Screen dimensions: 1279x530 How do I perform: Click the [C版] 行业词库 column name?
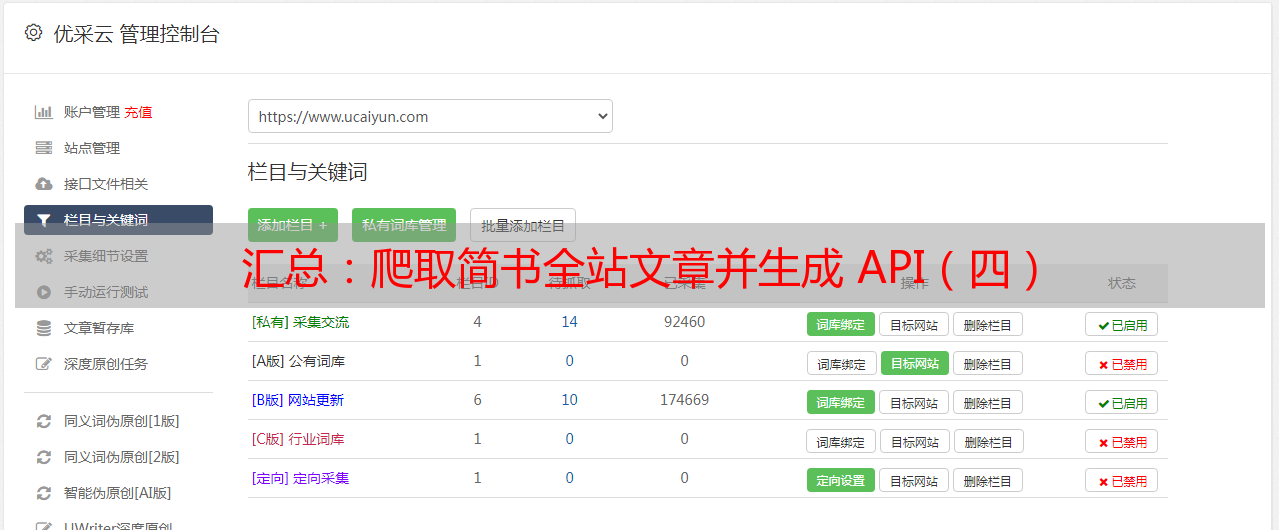(x=298, y=439)
